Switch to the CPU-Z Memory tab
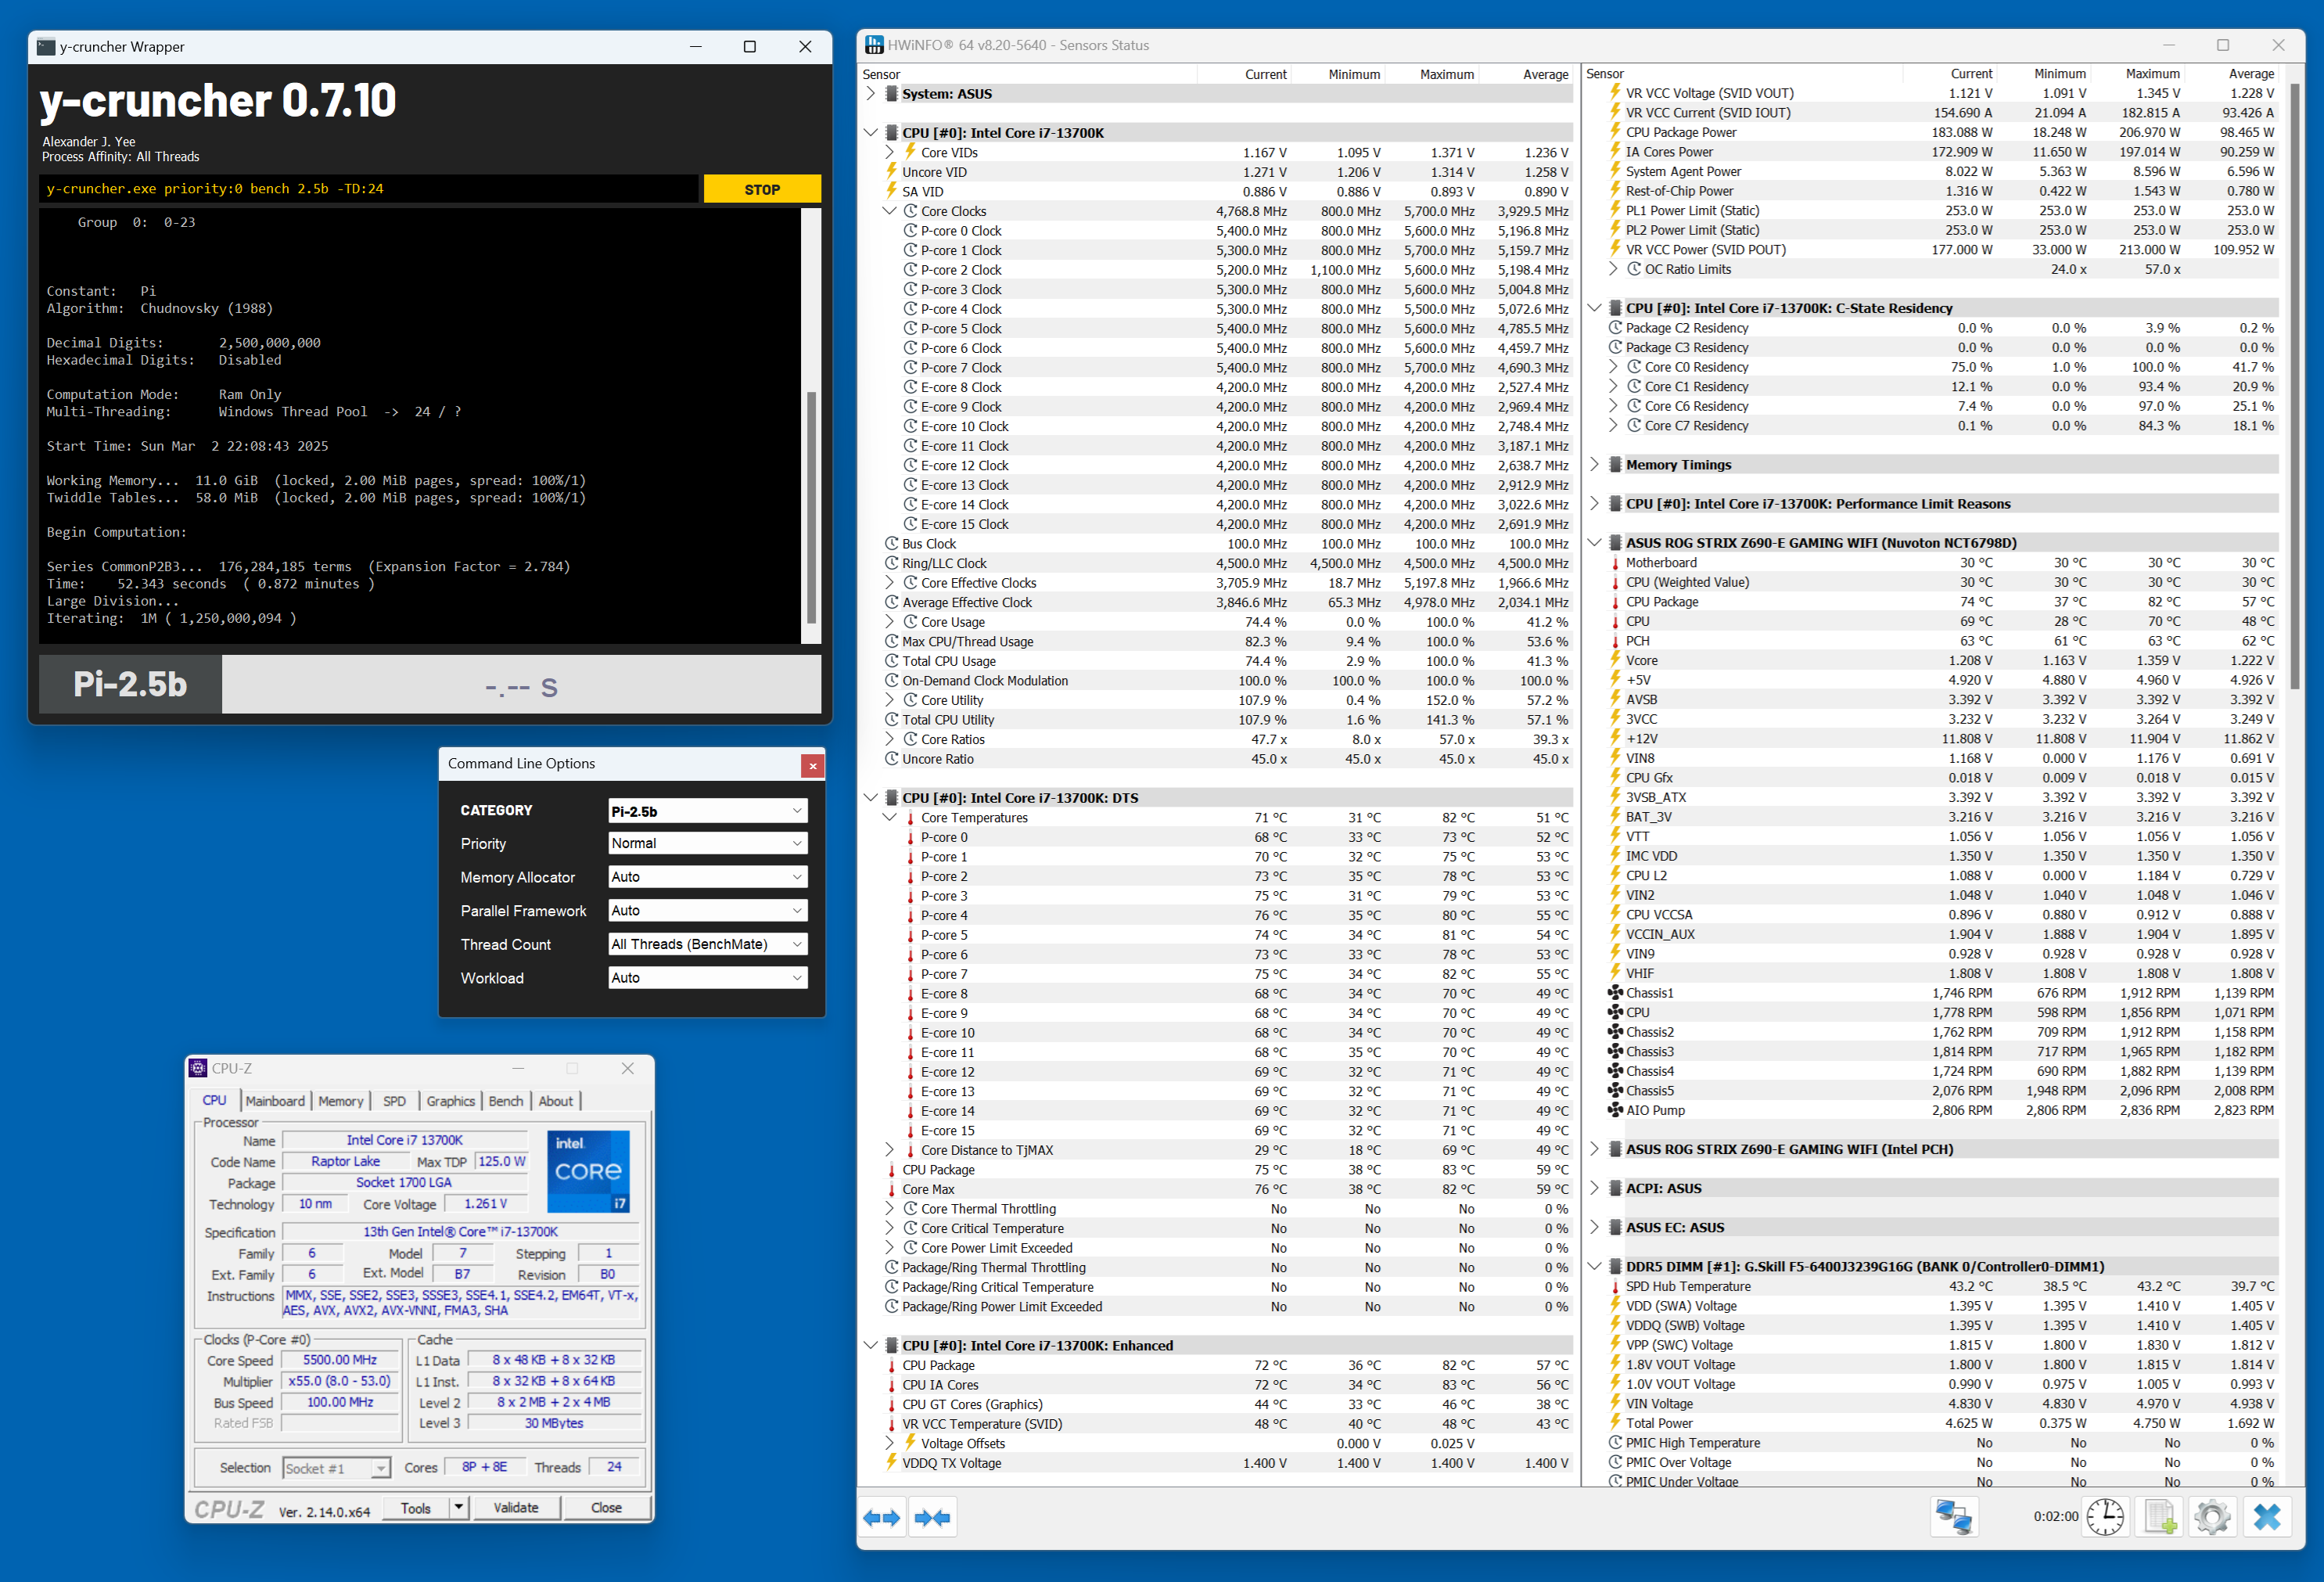Image resolution: width=2324 pixels, height=1582 pixels. coord(341,1101)
